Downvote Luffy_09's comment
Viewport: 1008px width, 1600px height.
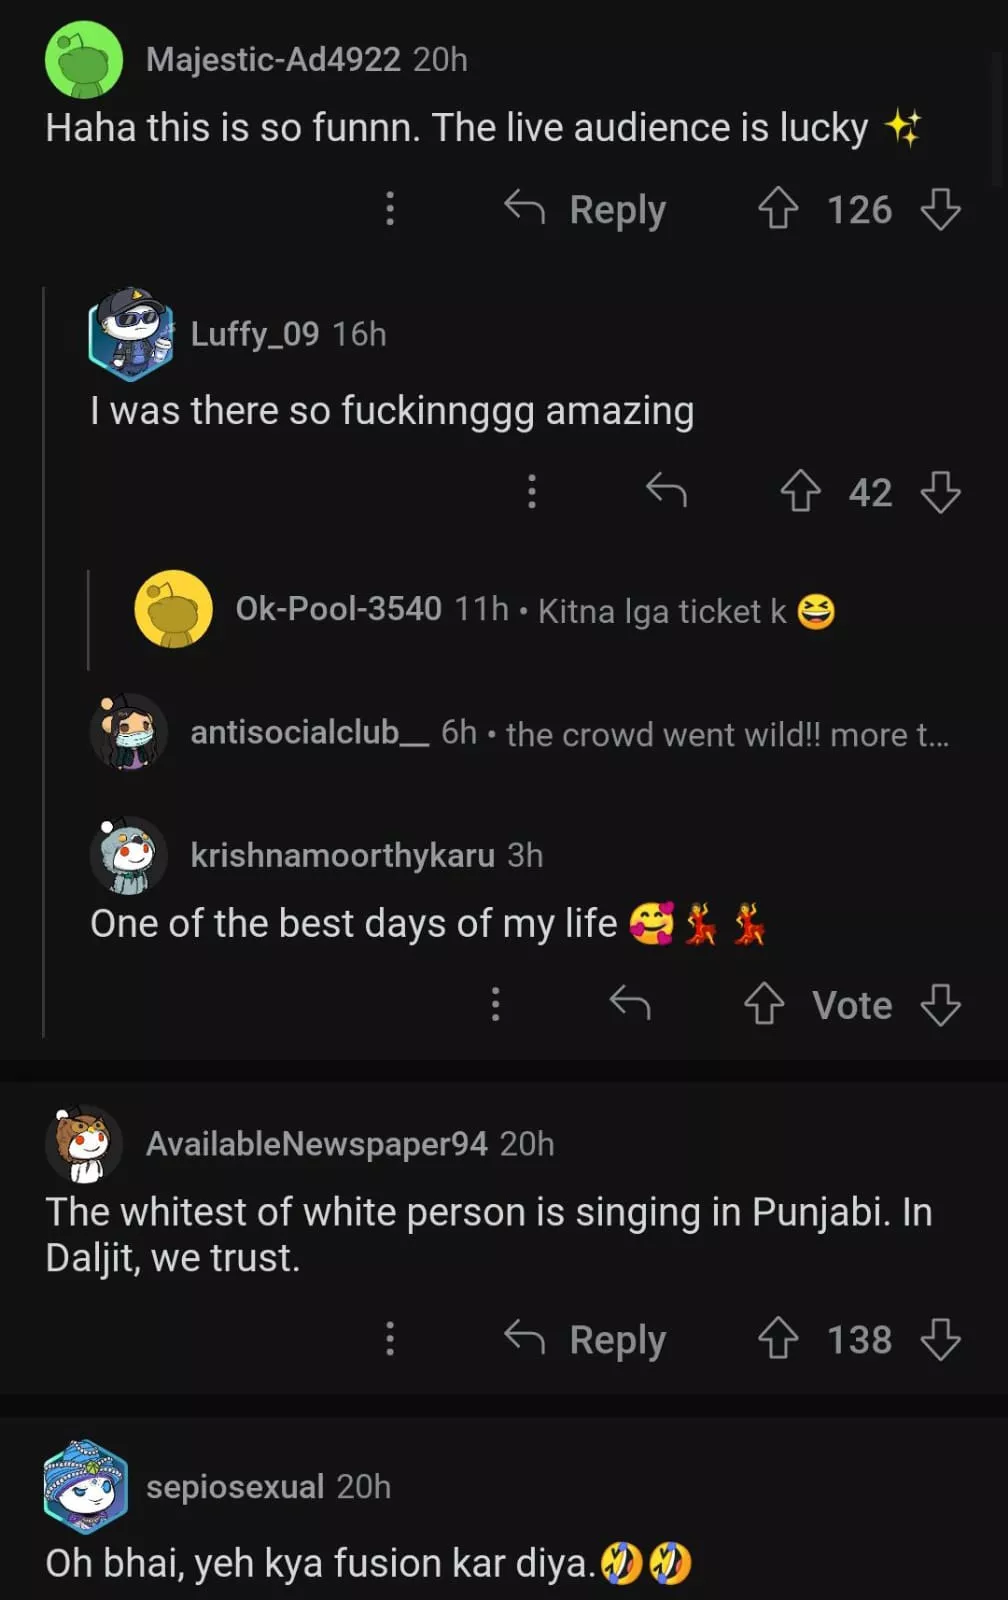click(940, 491)
